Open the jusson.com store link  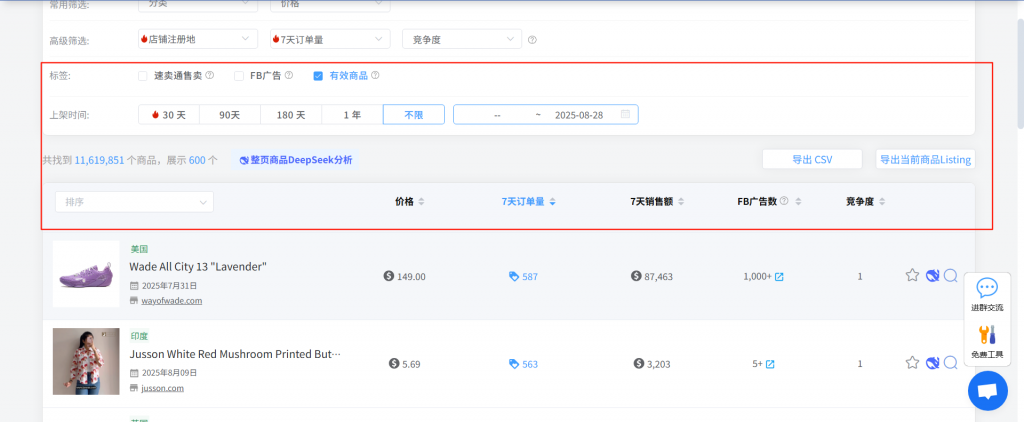click(163, 387)
